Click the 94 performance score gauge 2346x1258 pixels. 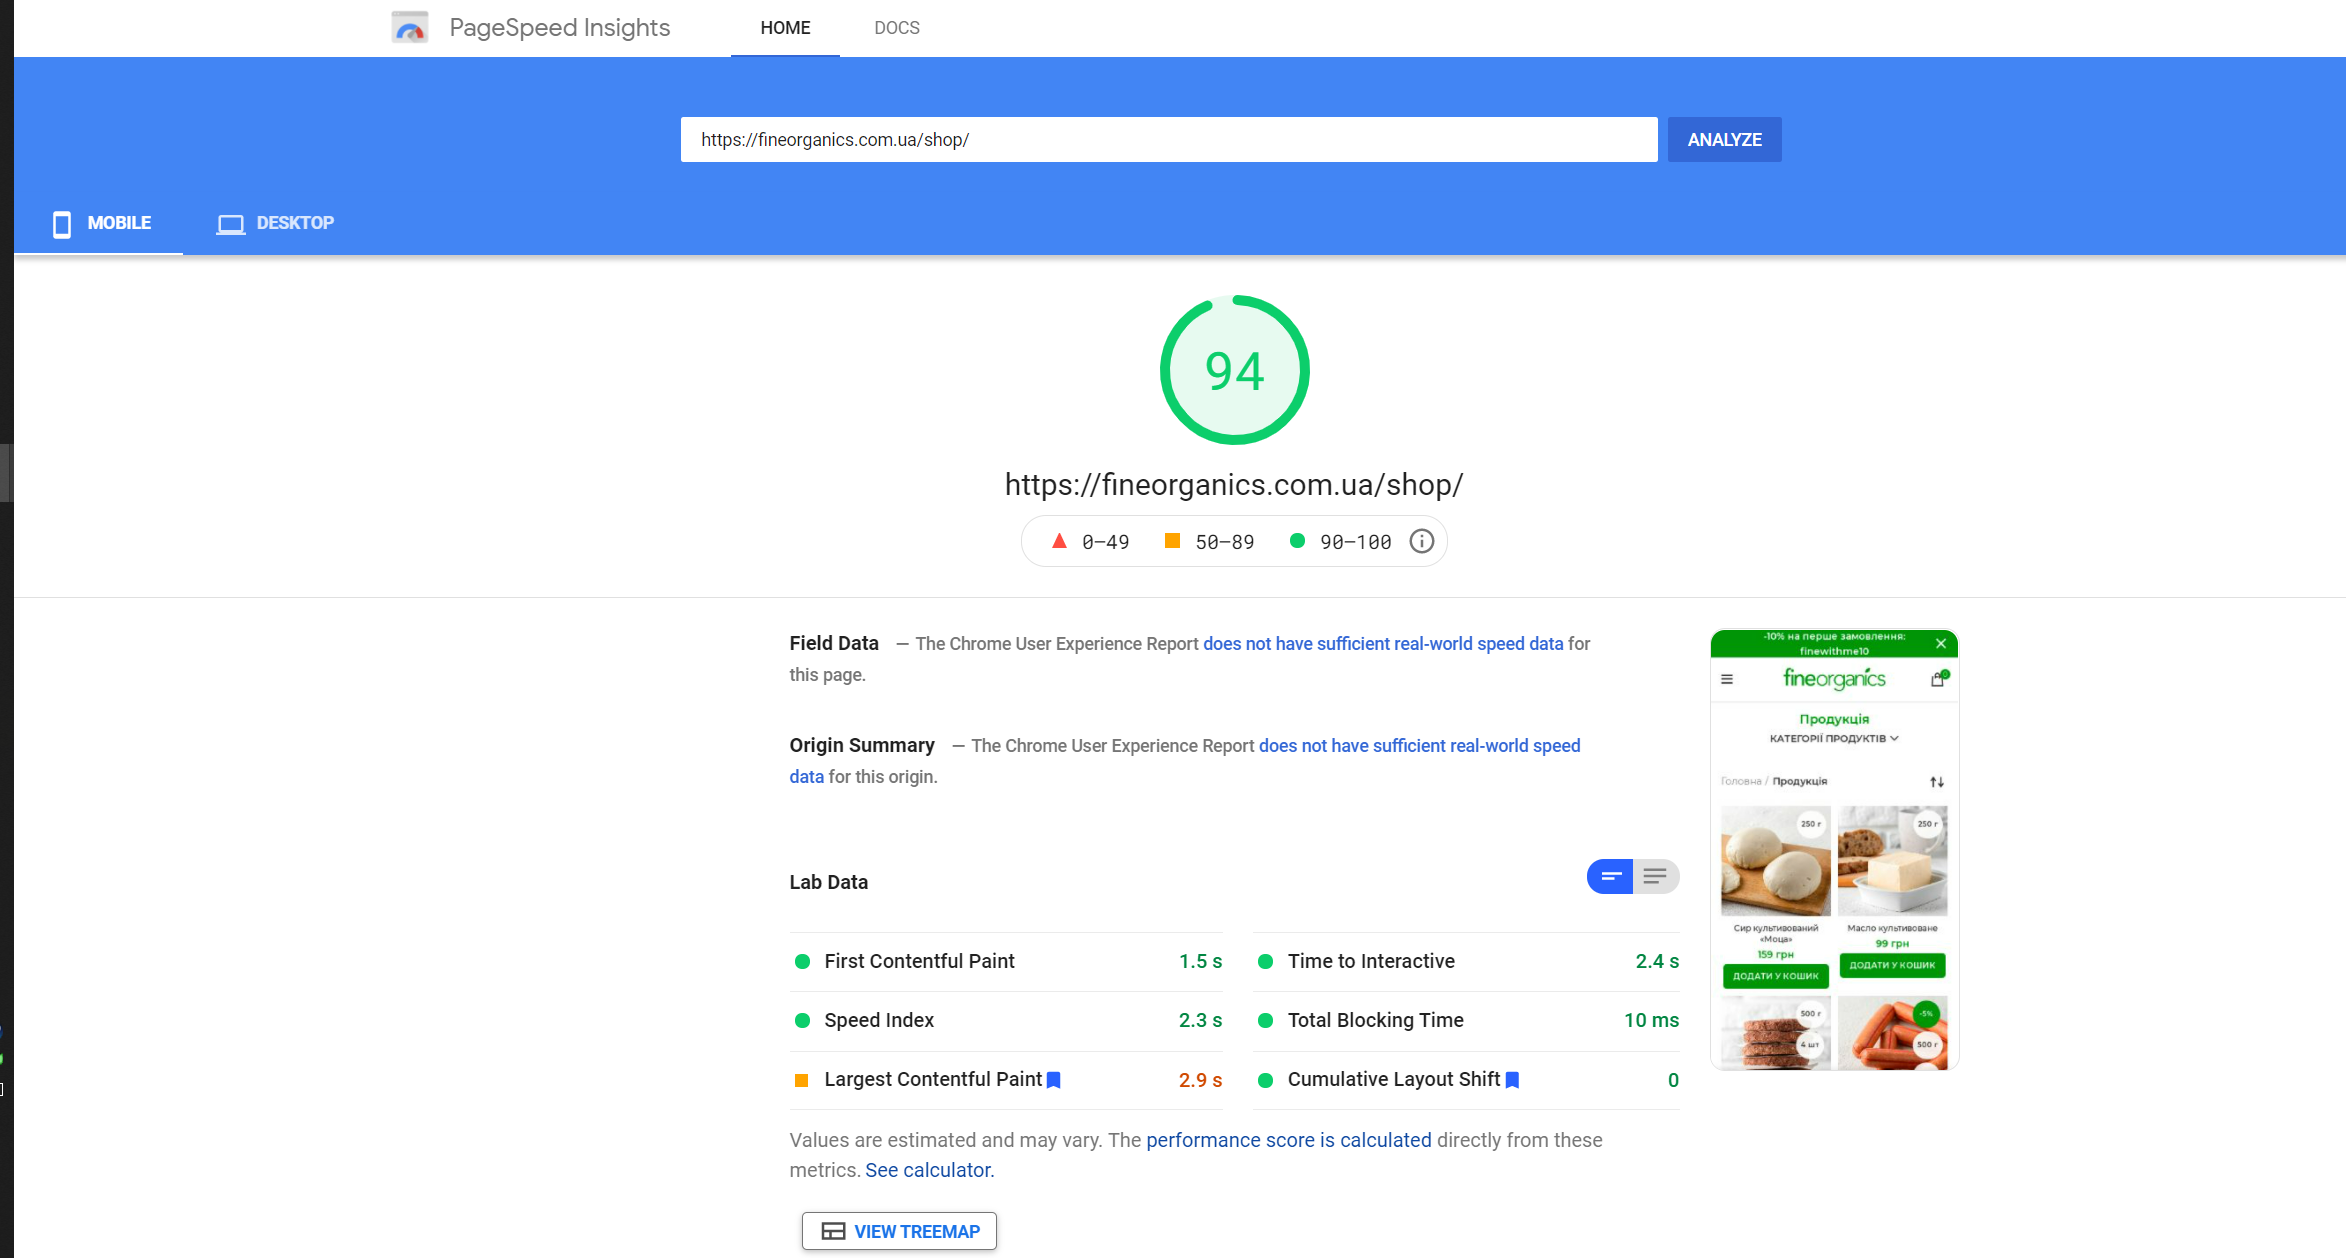coord(1234,370)
